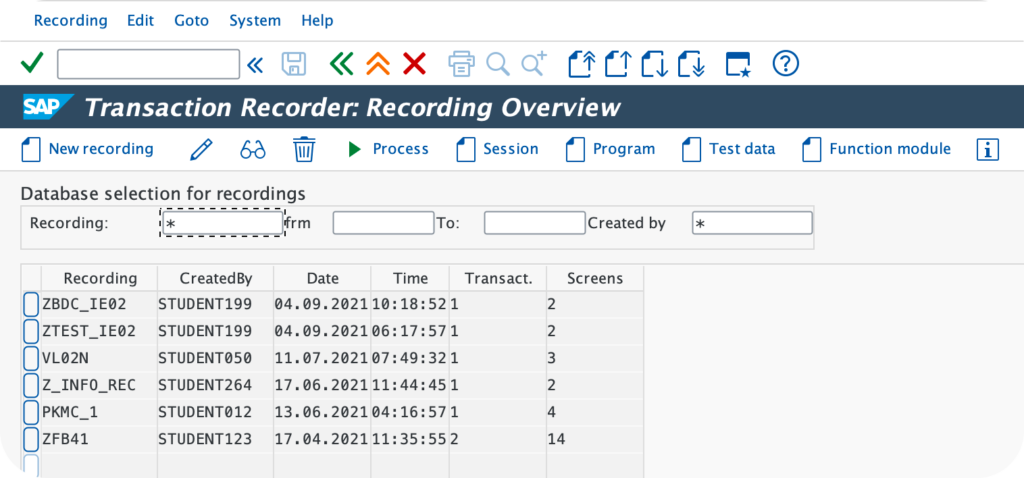Image resolution: width=1024 pixels, height=478 pixels.
Task: Click the 'frm' date input field
Action: tap(383, 223)
